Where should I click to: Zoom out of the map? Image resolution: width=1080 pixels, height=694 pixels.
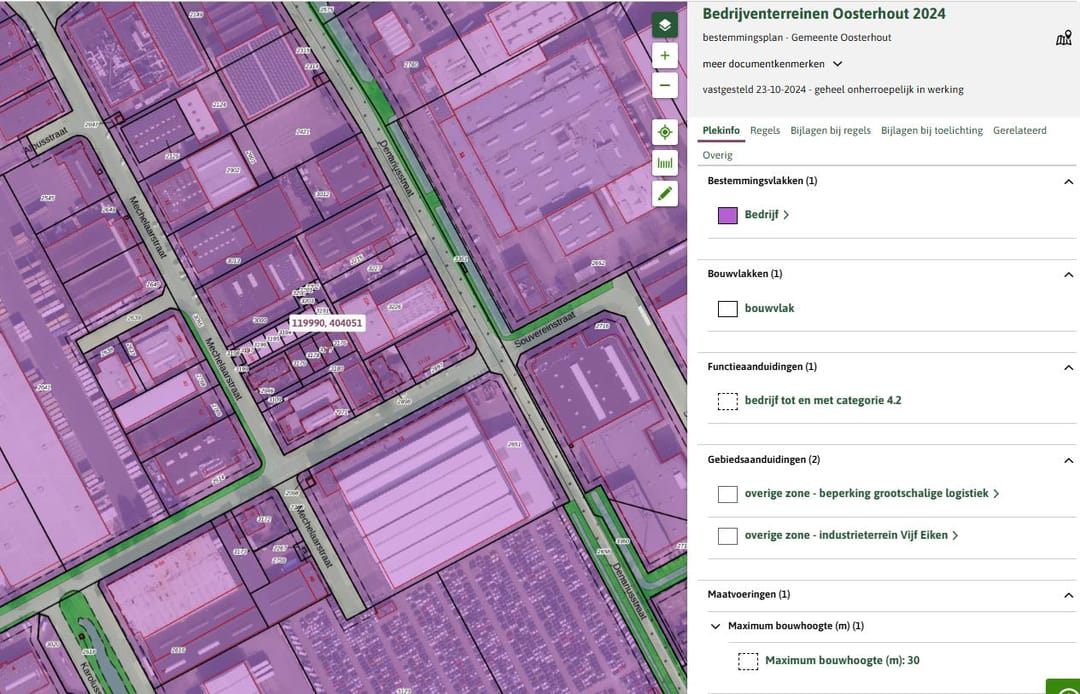pos(665,85)
